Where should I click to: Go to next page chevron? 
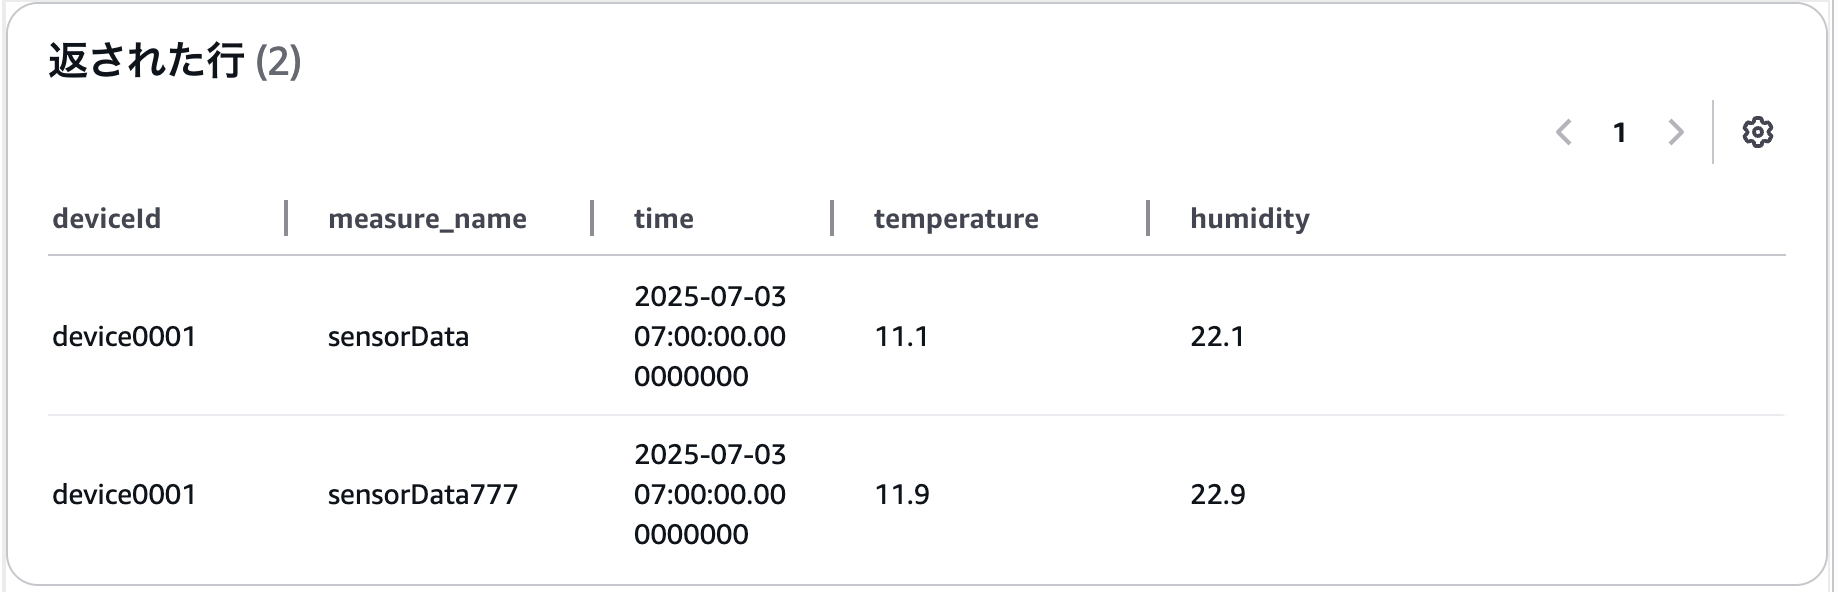coord(1676,132)
